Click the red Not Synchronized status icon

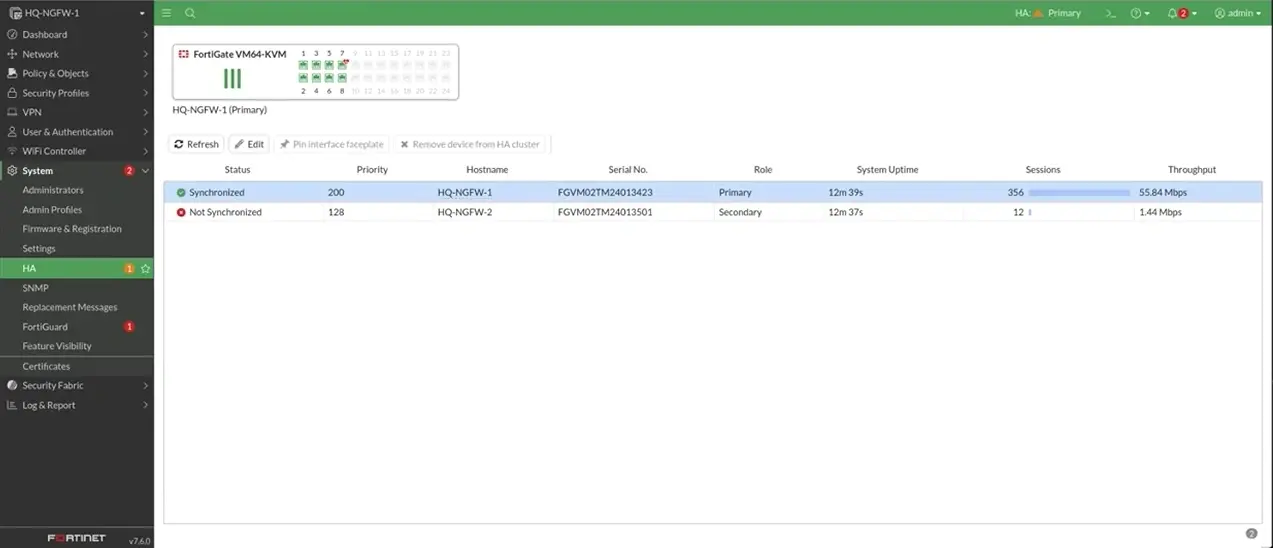click(x=181, y=212)
